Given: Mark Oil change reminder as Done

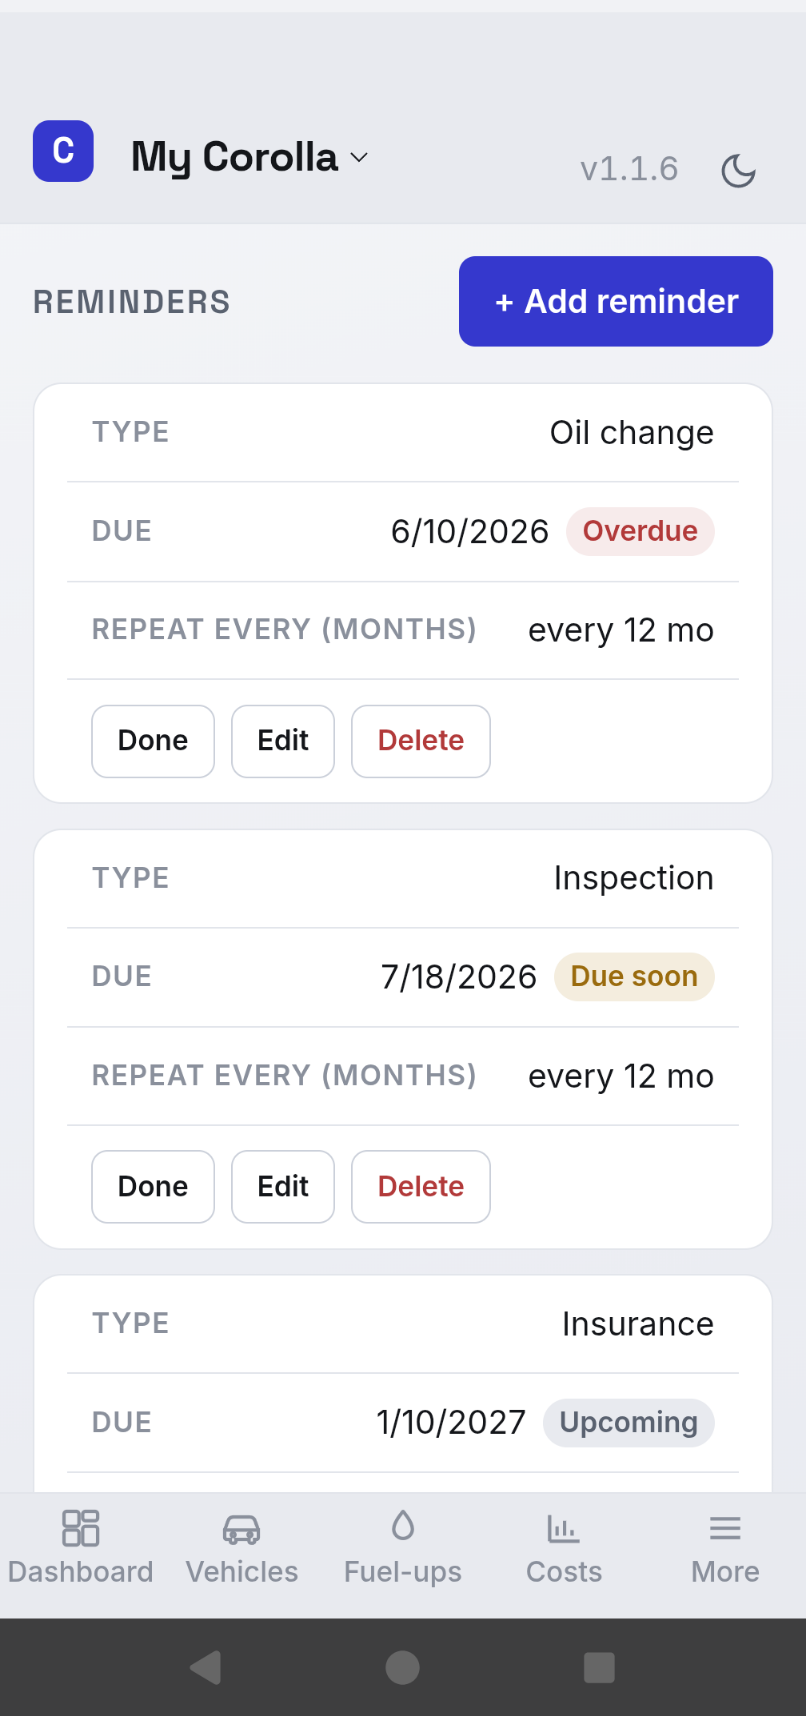Looking at the screenshot, I should click(153, 741).
